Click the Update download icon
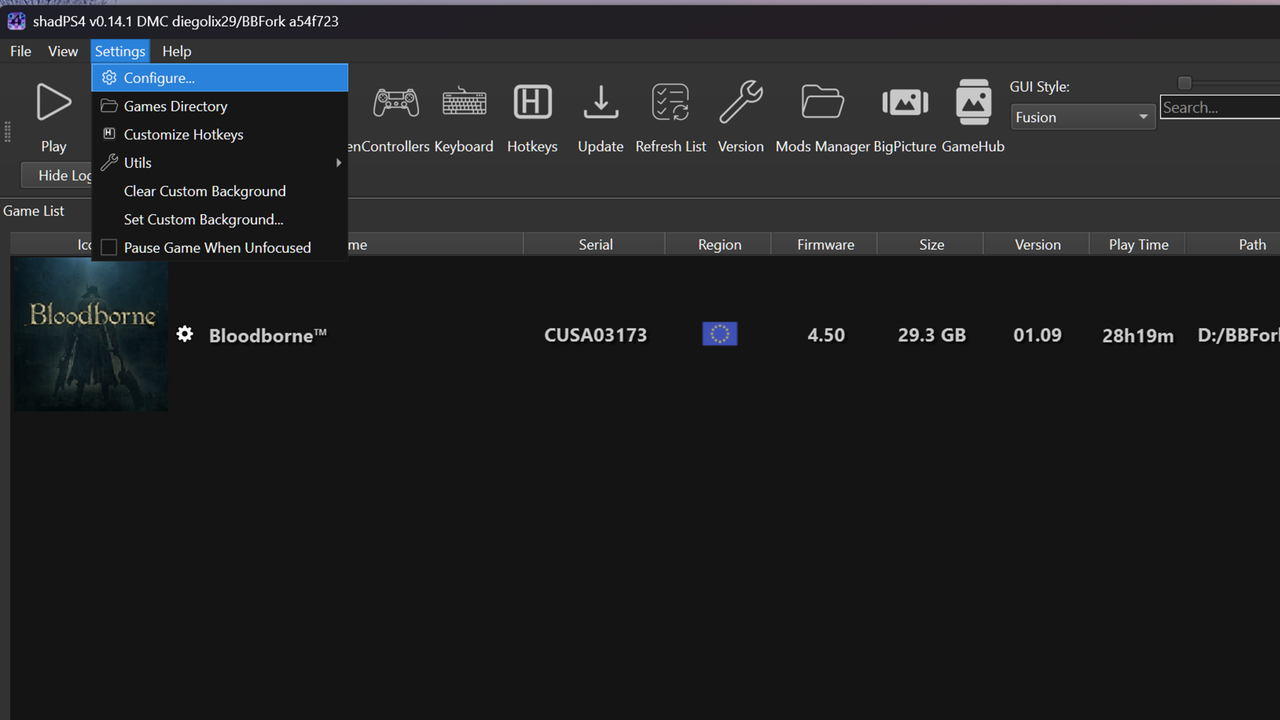1280x720 pixels. 600,102
